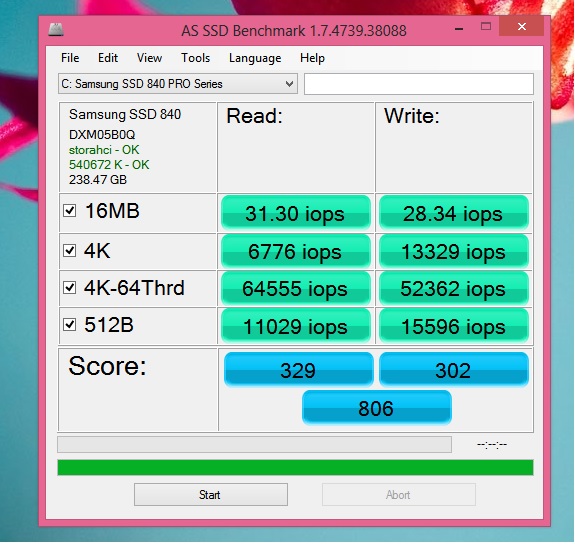575x546 pixels.
Task: Open the Edit menu
Action: (108, 58)
